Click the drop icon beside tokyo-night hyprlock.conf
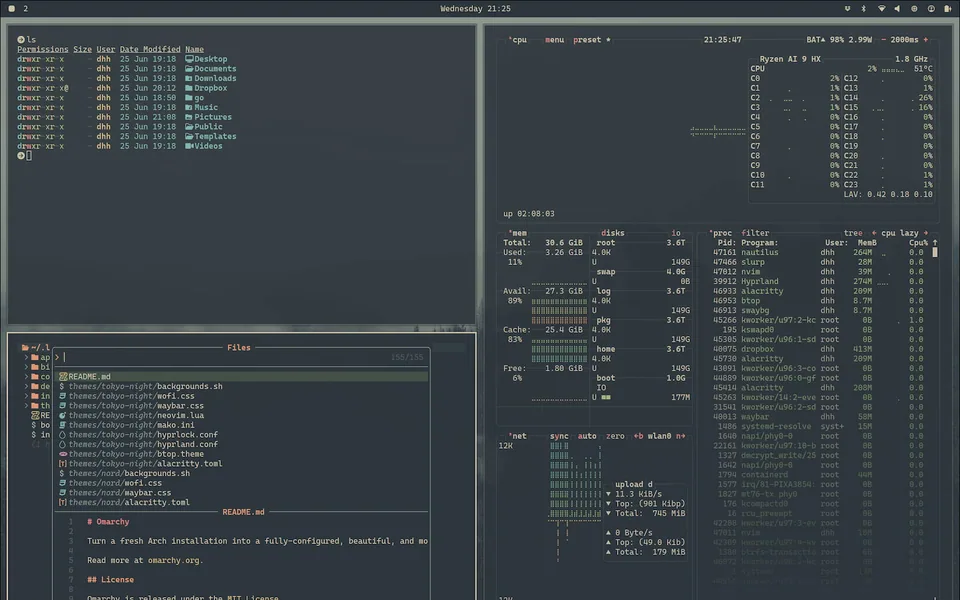Viewport: 960px width, 600px height. click(x=62, y=435)
